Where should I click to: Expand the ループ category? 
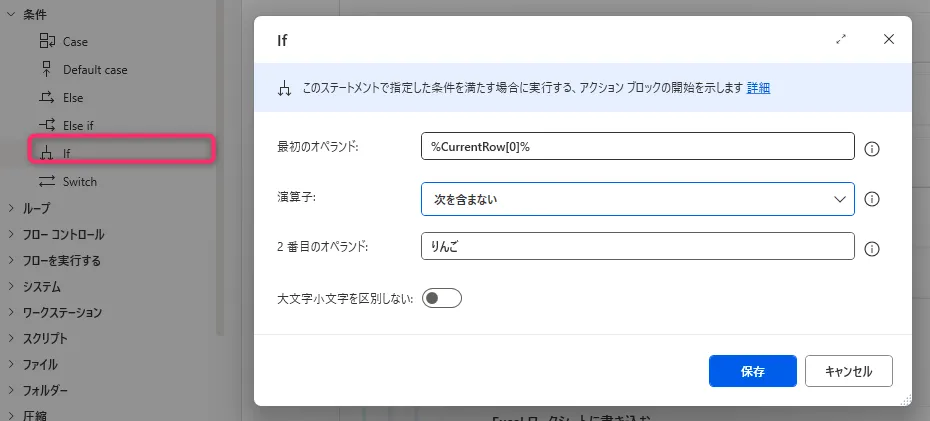(11, 208)
